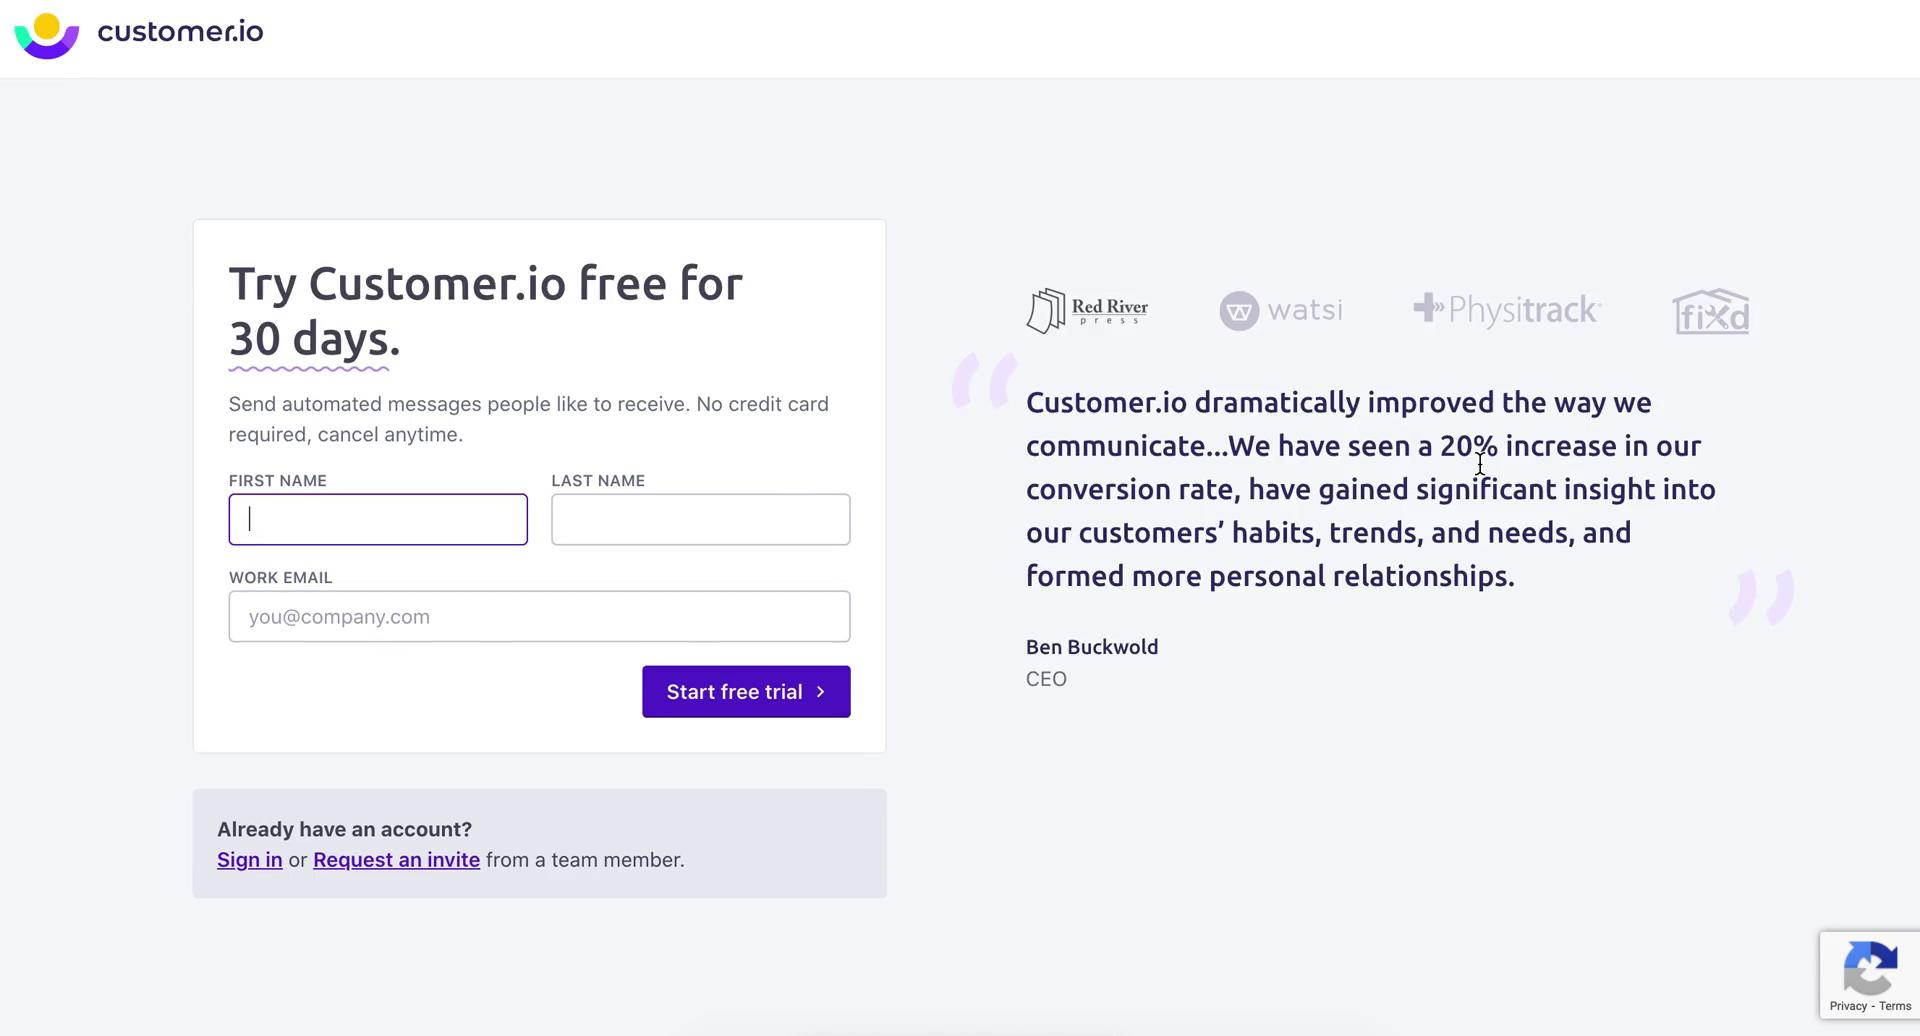Viewport: 1920px width, 1036px height.
Task: Click the Last Name input field
Action: [700, 519]
